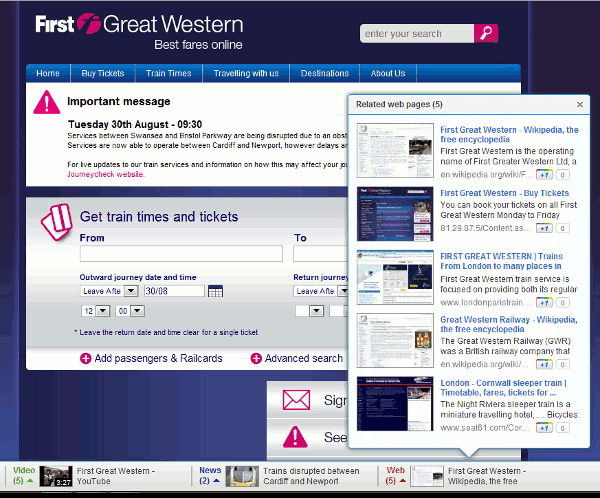Image resolution: width=600 pixels, height=498 pixels.
Task: Click the plus icon for Advanced search
Action: [x=256, y=359]
